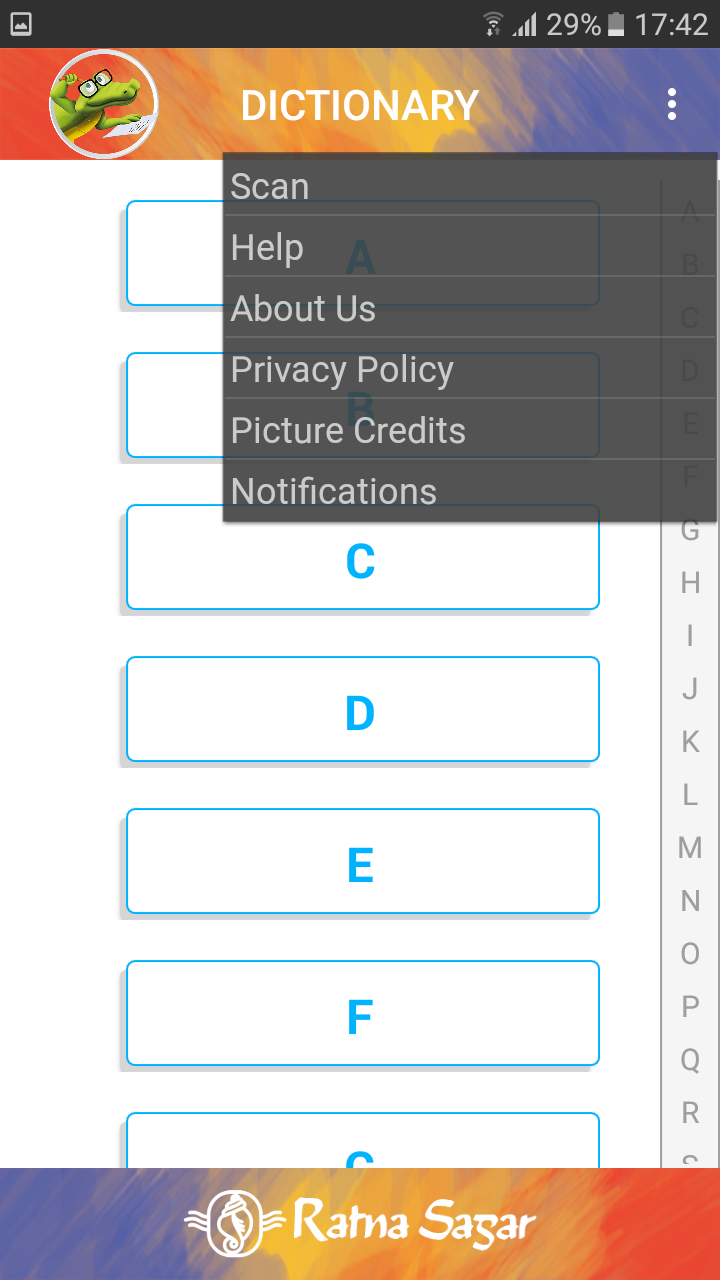Open Notifications menu entry
This screenshot has height=1280, width=720.
(470, 491)
